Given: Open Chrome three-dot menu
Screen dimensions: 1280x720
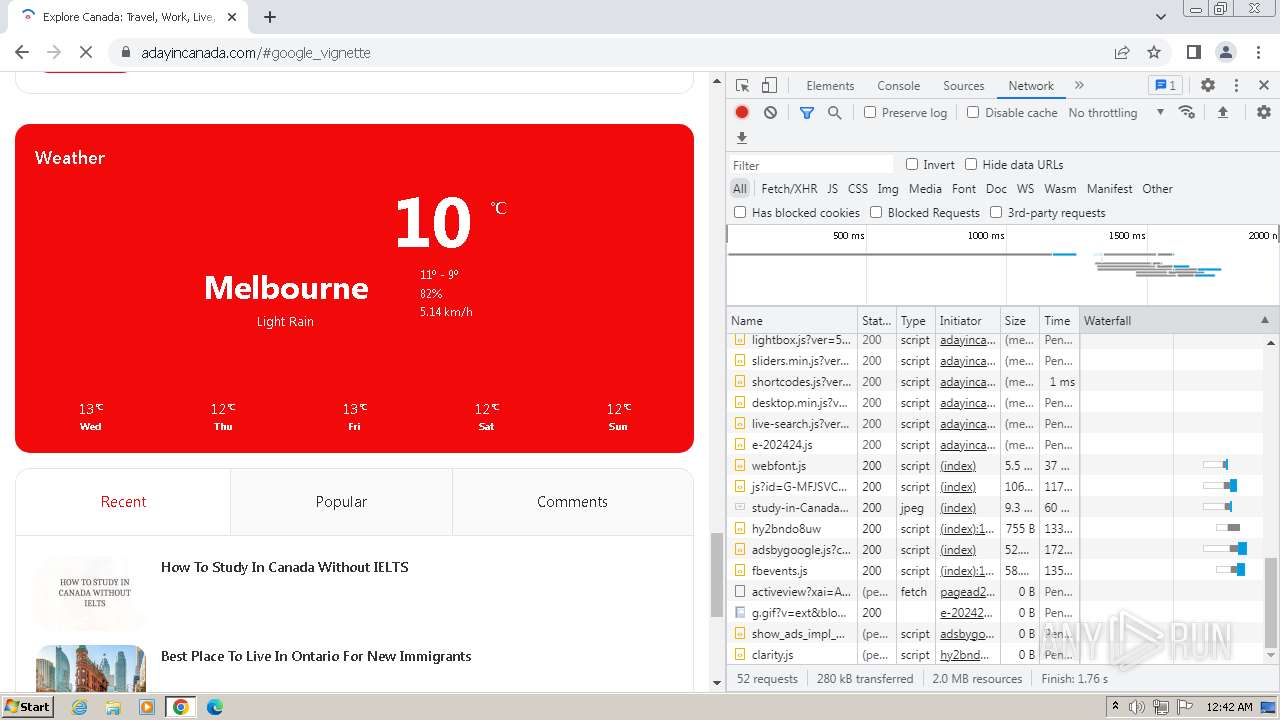Looking at the screenshot, I should pos(1257,52).
